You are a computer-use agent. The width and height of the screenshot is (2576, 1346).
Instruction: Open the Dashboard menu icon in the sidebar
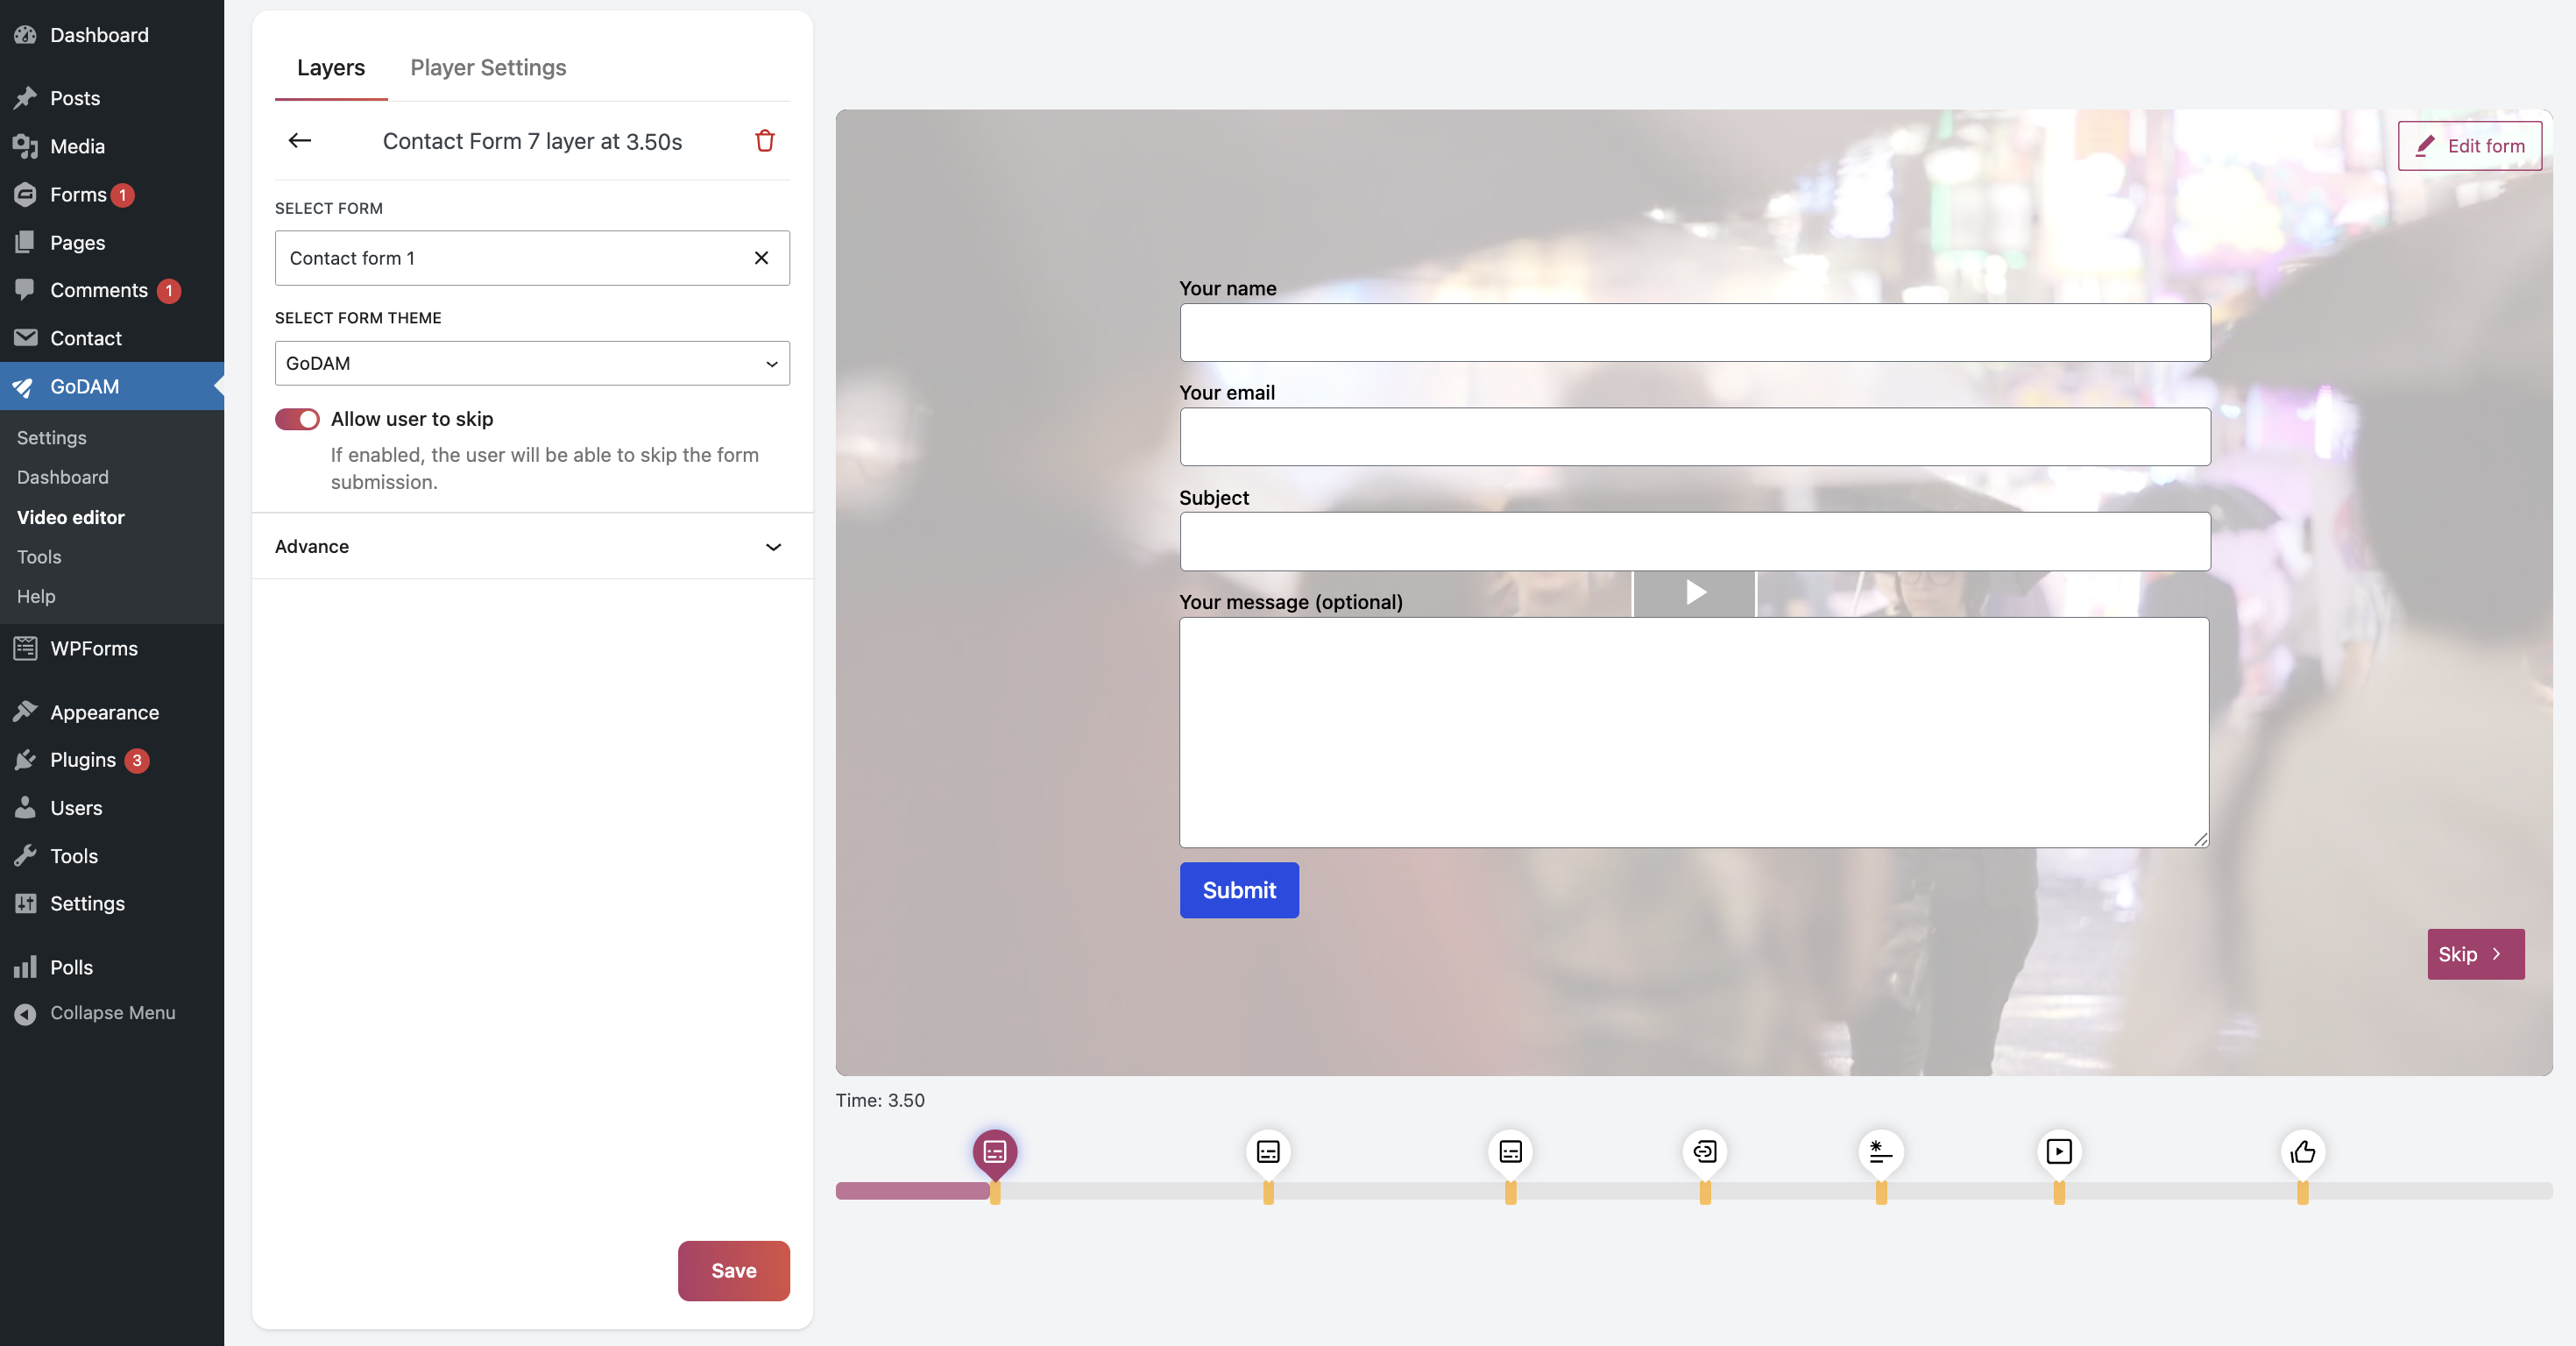click(x=26, y=35)
